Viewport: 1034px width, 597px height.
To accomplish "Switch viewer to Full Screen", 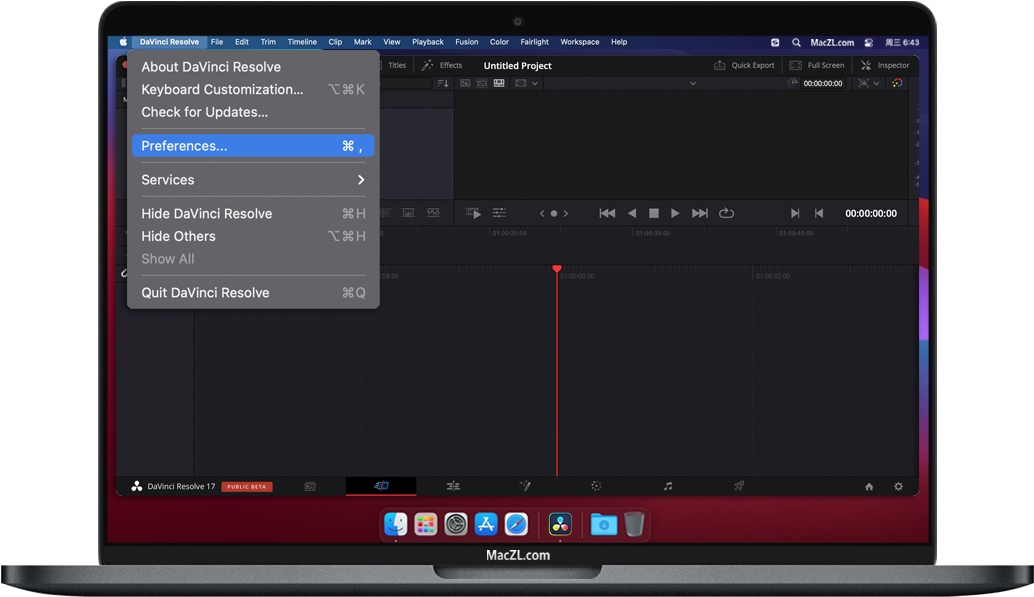I will (817, 65).
